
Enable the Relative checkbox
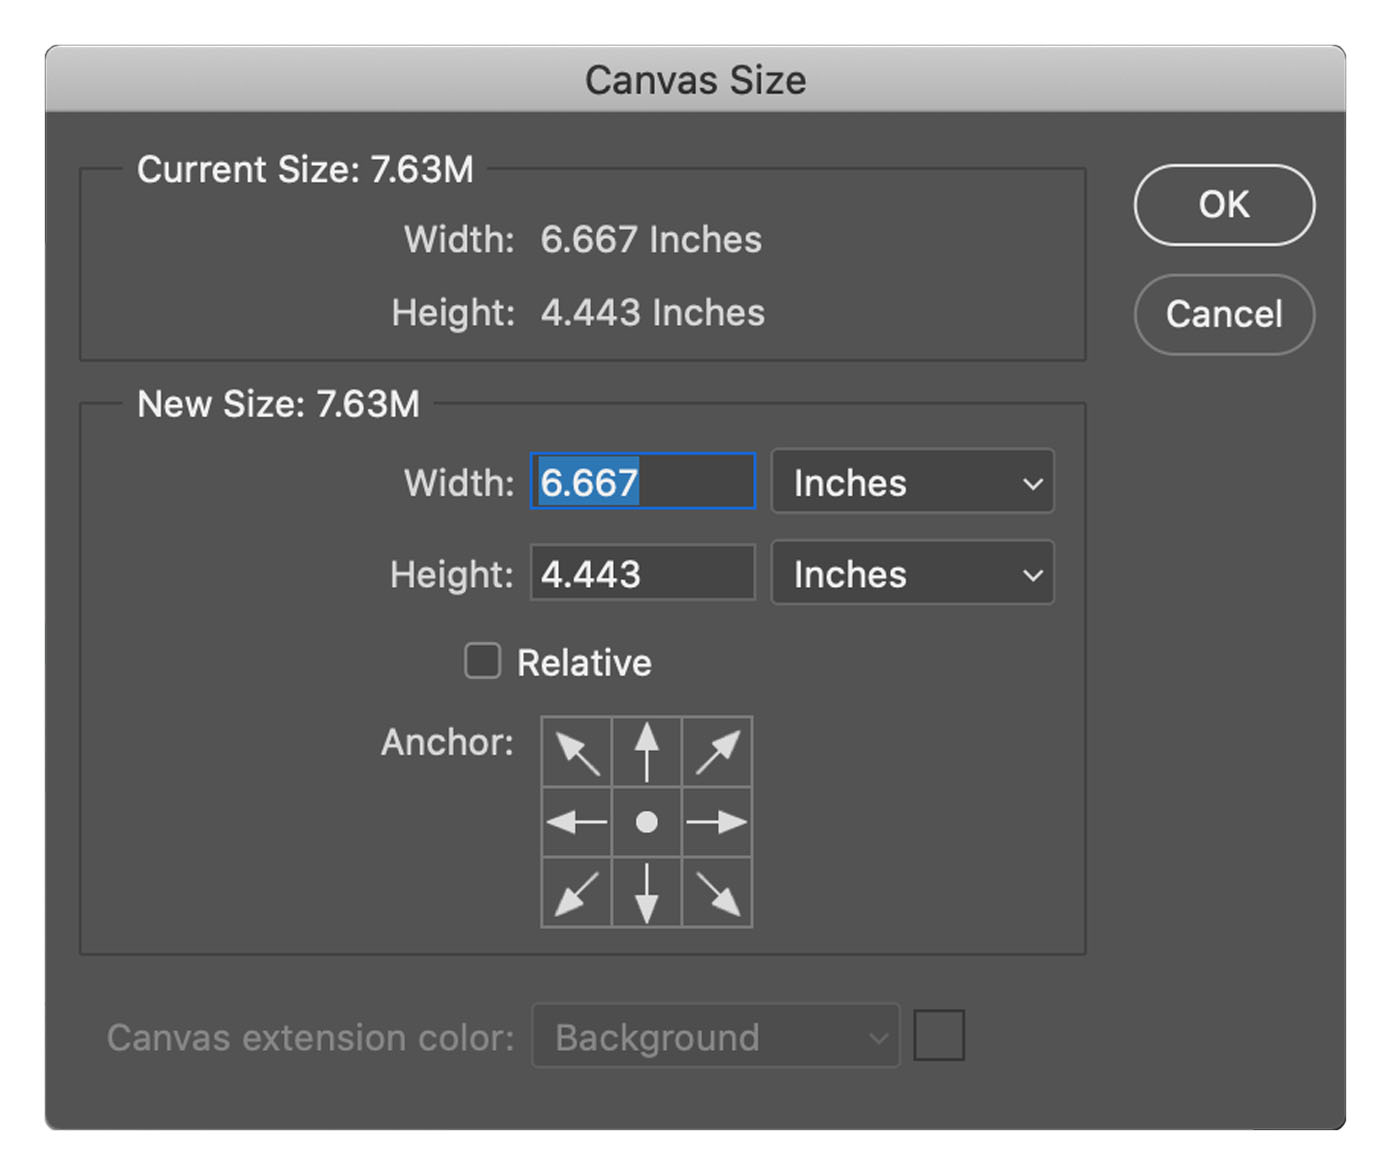pyautogui.click(x=482, y=661)
